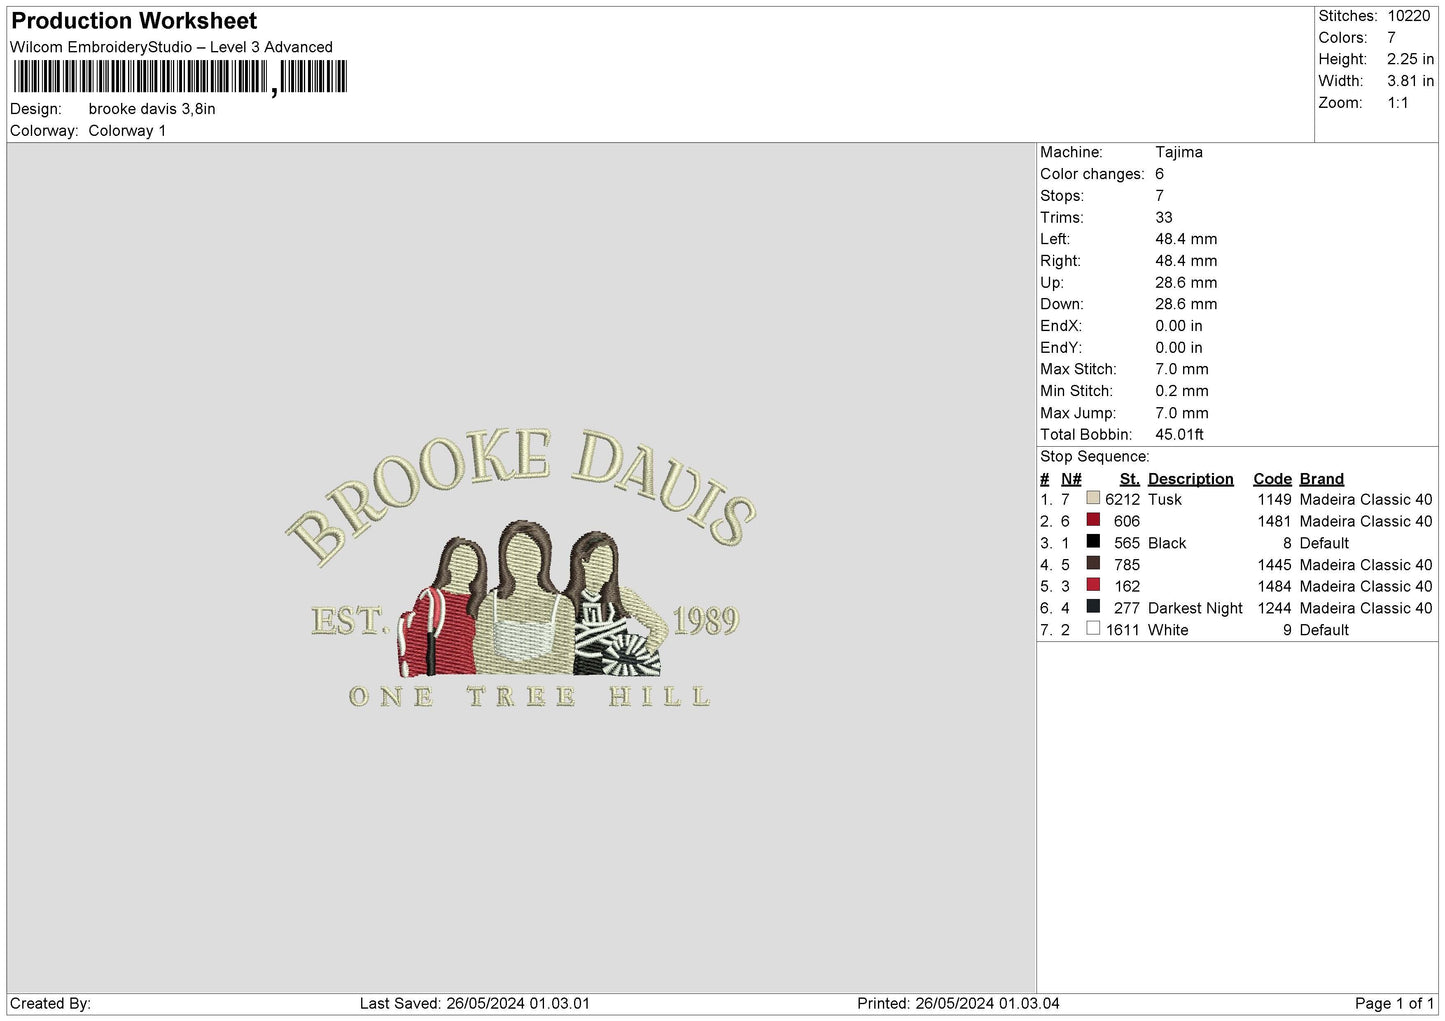Click the Trims value 33
Viewport: 1445px width, 1021px height.
point(1164,218)
